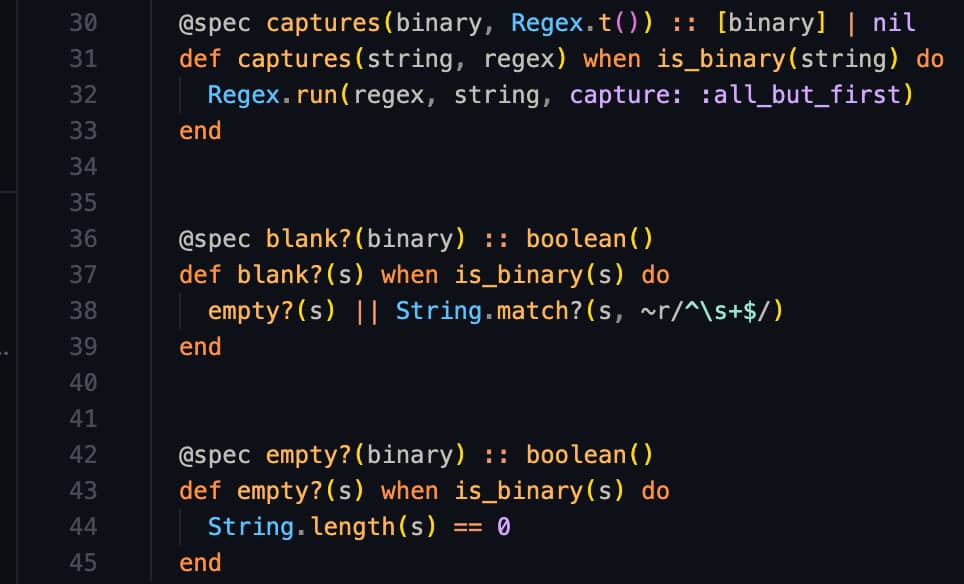Click "def" keyword on line 37
The image size is (964, 584).
[x=200, y=275]
